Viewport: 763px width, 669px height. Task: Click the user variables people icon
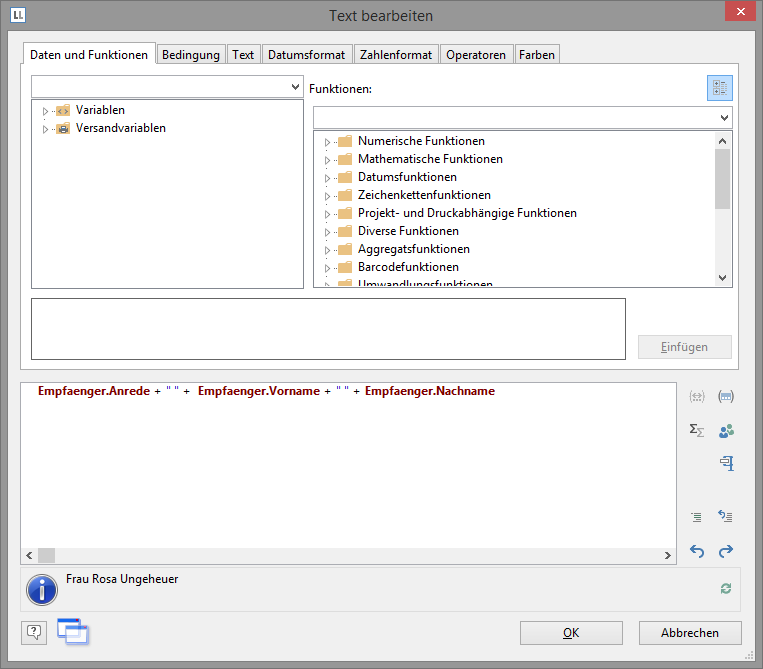(x=726, y=430)
